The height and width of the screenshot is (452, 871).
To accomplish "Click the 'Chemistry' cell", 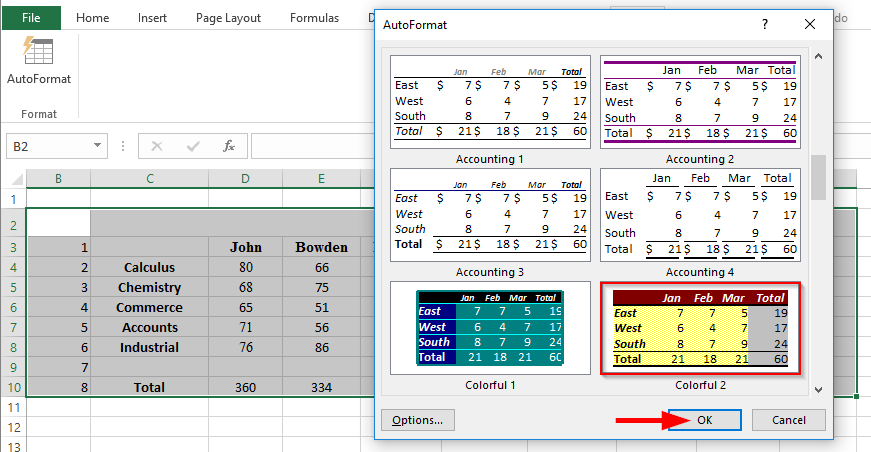I will click(149, 287).
